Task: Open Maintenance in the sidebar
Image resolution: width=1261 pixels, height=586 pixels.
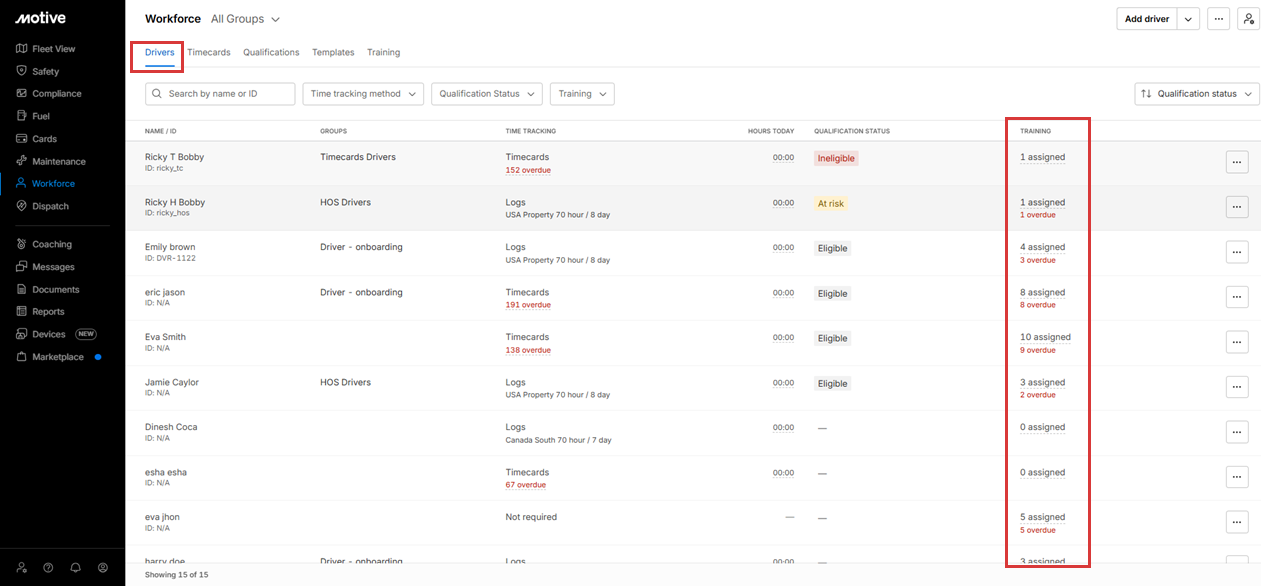Action: coord(58,161)
